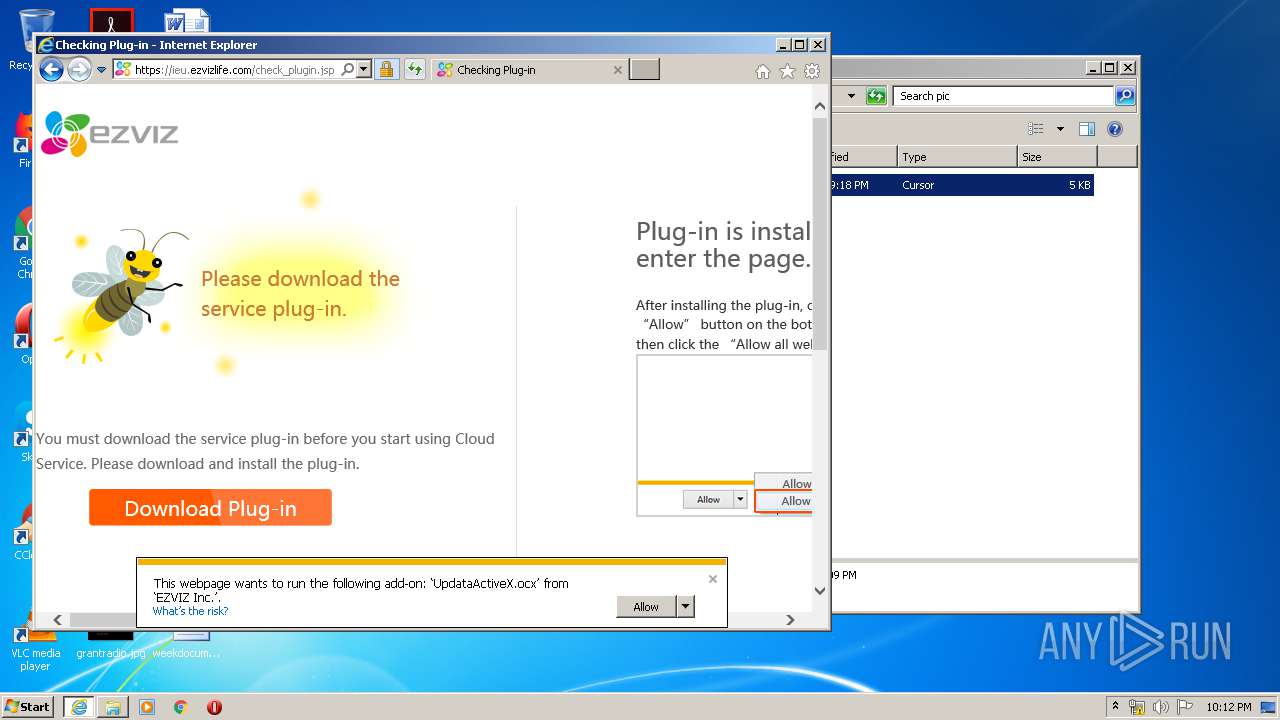1280x720 pixels.
Task: Click the Explorer search magnifier button
Action: [x=1125, y=96]
